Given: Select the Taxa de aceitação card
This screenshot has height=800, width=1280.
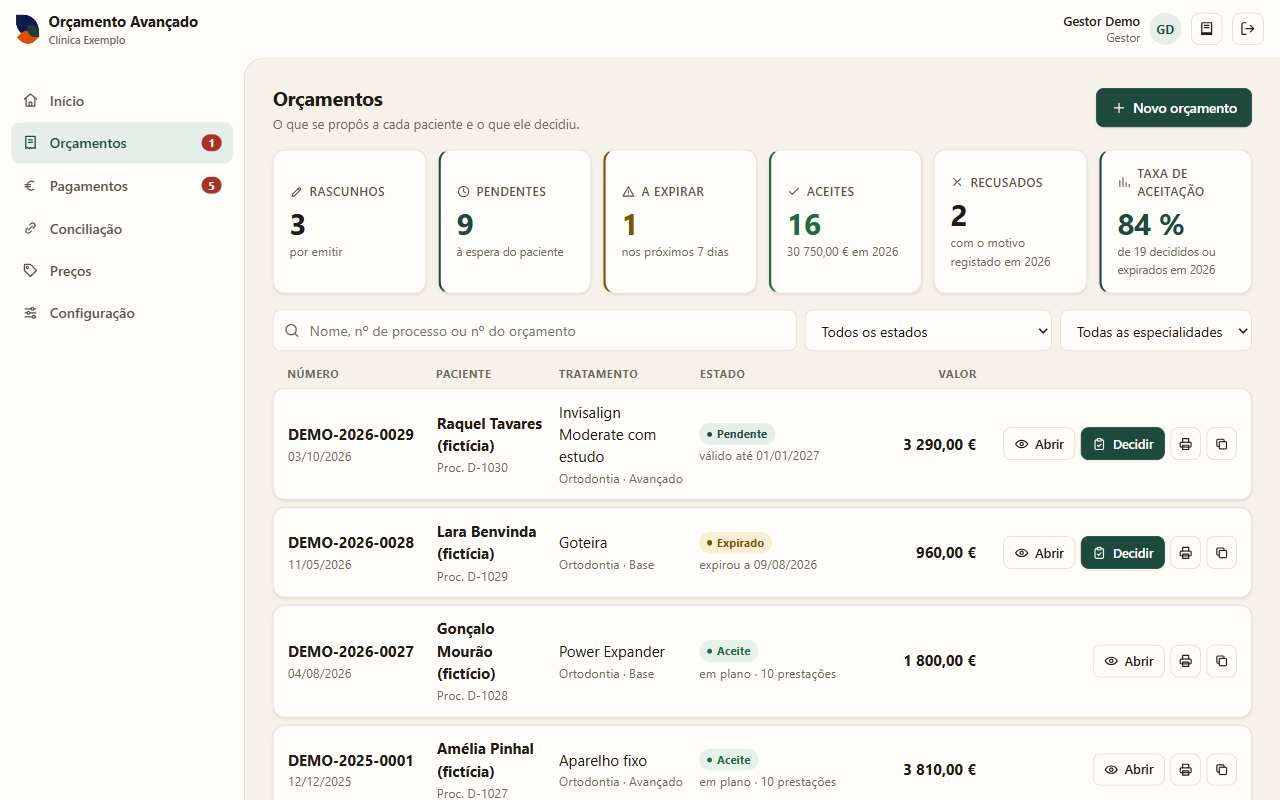Looking at the screenshot, I should [x=1175, y=222].
